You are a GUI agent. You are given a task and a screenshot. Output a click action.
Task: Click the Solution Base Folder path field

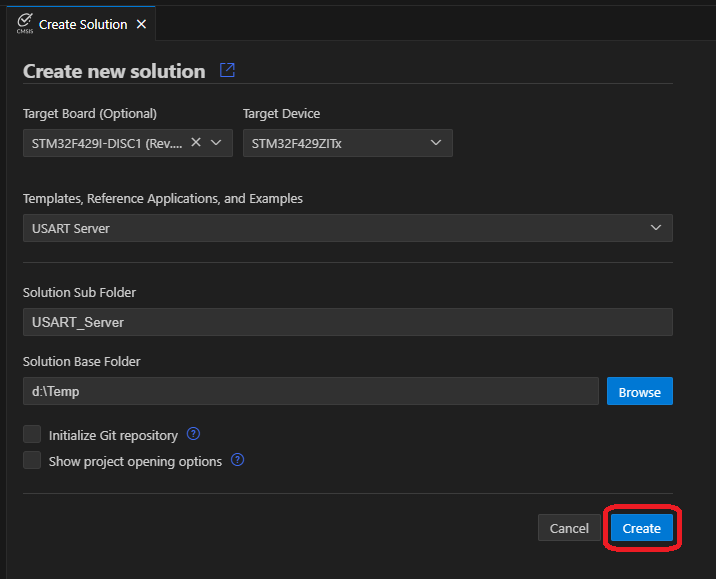point(310,391)
